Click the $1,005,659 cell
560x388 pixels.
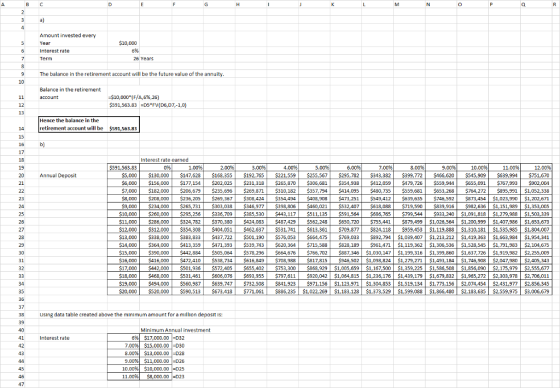coord(346,268)
